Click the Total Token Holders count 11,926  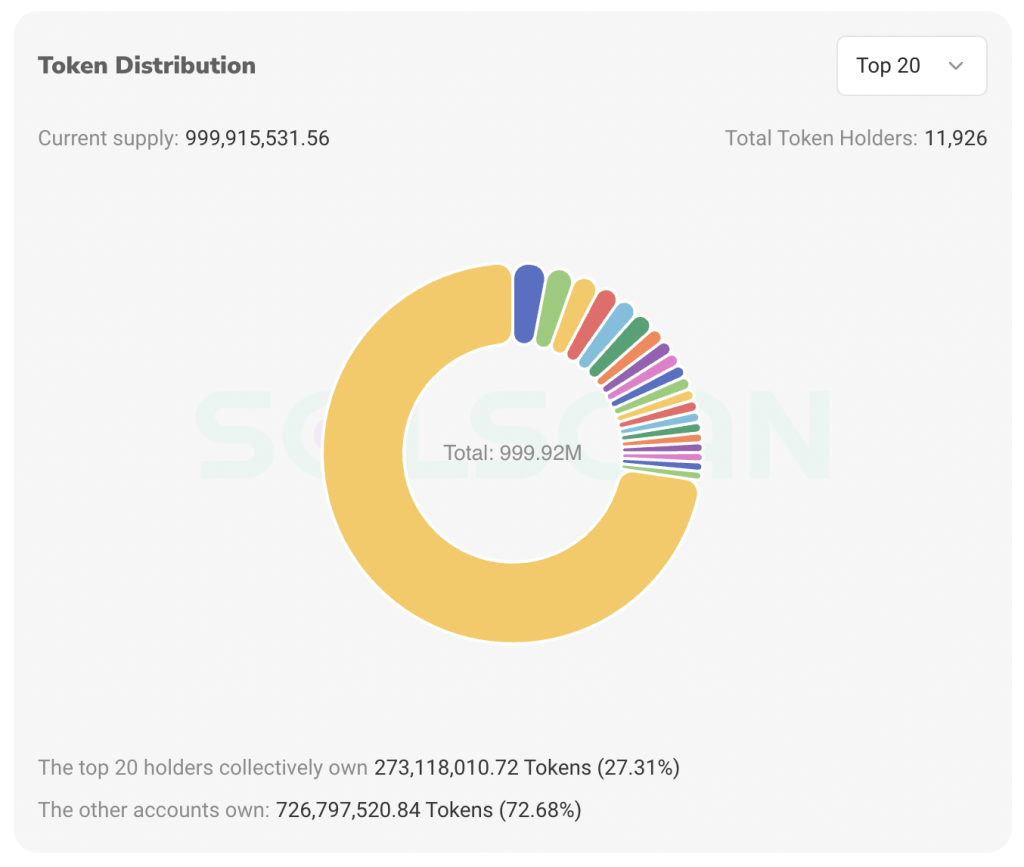point(955,138)
